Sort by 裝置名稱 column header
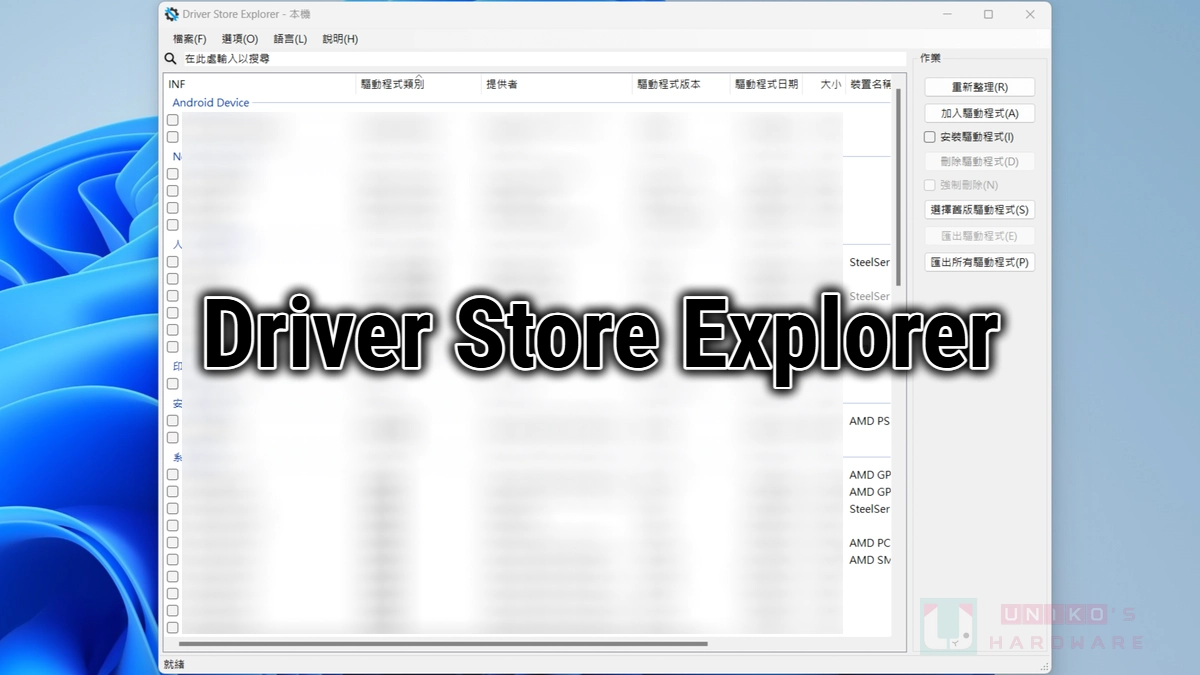 (x=869, y=85)
